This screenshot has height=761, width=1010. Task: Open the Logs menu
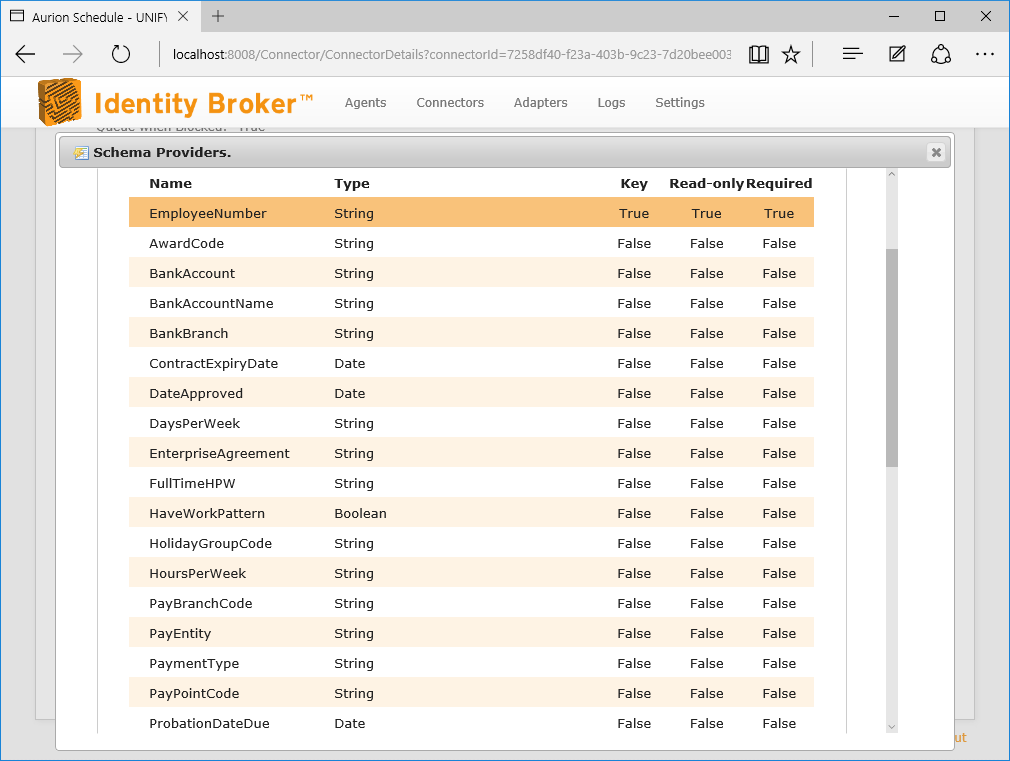pyautogui.click(x=611, y=102)
